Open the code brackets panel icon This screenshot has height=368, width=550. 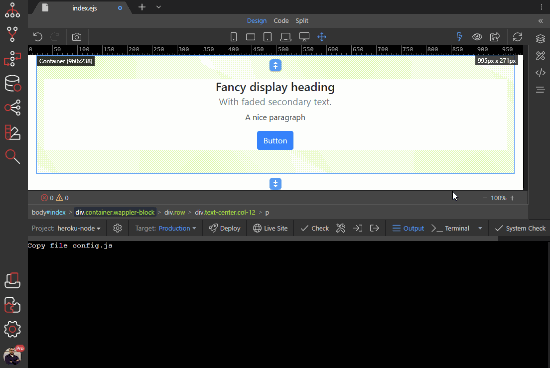click(540, 73)
